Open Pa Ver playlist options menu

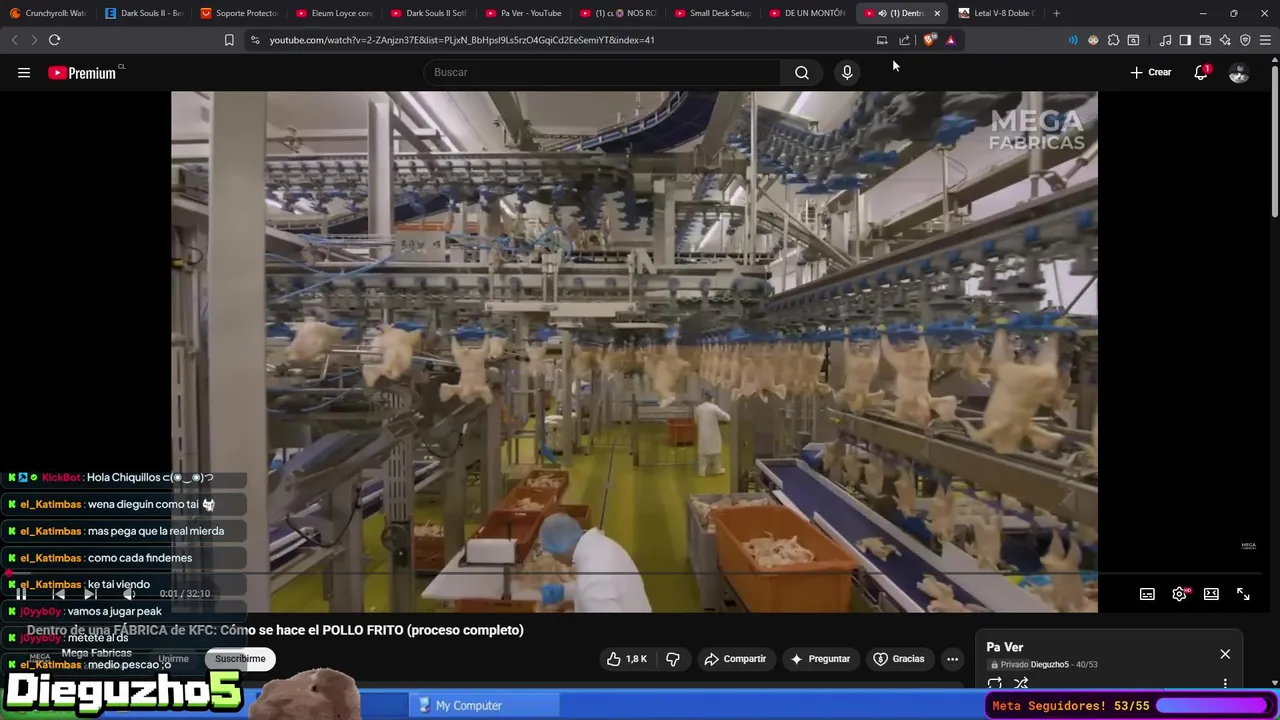[x=1225, y=684]
